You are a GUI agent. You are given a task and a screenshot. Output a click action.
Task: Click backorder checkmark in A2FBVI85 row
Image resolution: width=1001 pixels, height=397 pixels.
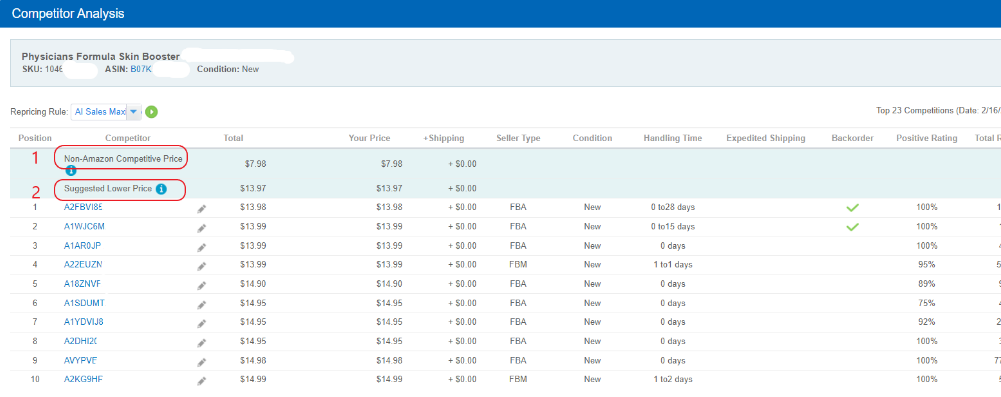coord(852,207)
